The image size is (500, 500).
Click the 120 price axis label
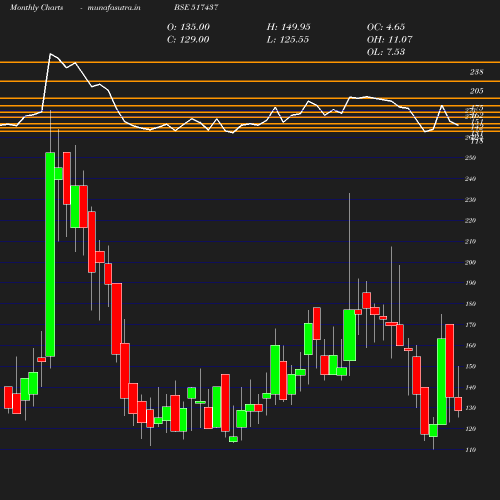click(470, 429)
